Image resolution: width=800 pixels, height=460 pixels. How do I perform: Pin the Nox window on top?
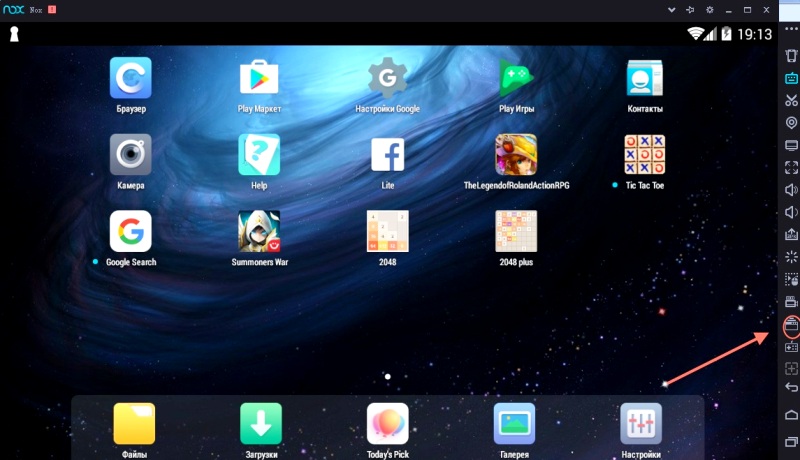(690, 10)
